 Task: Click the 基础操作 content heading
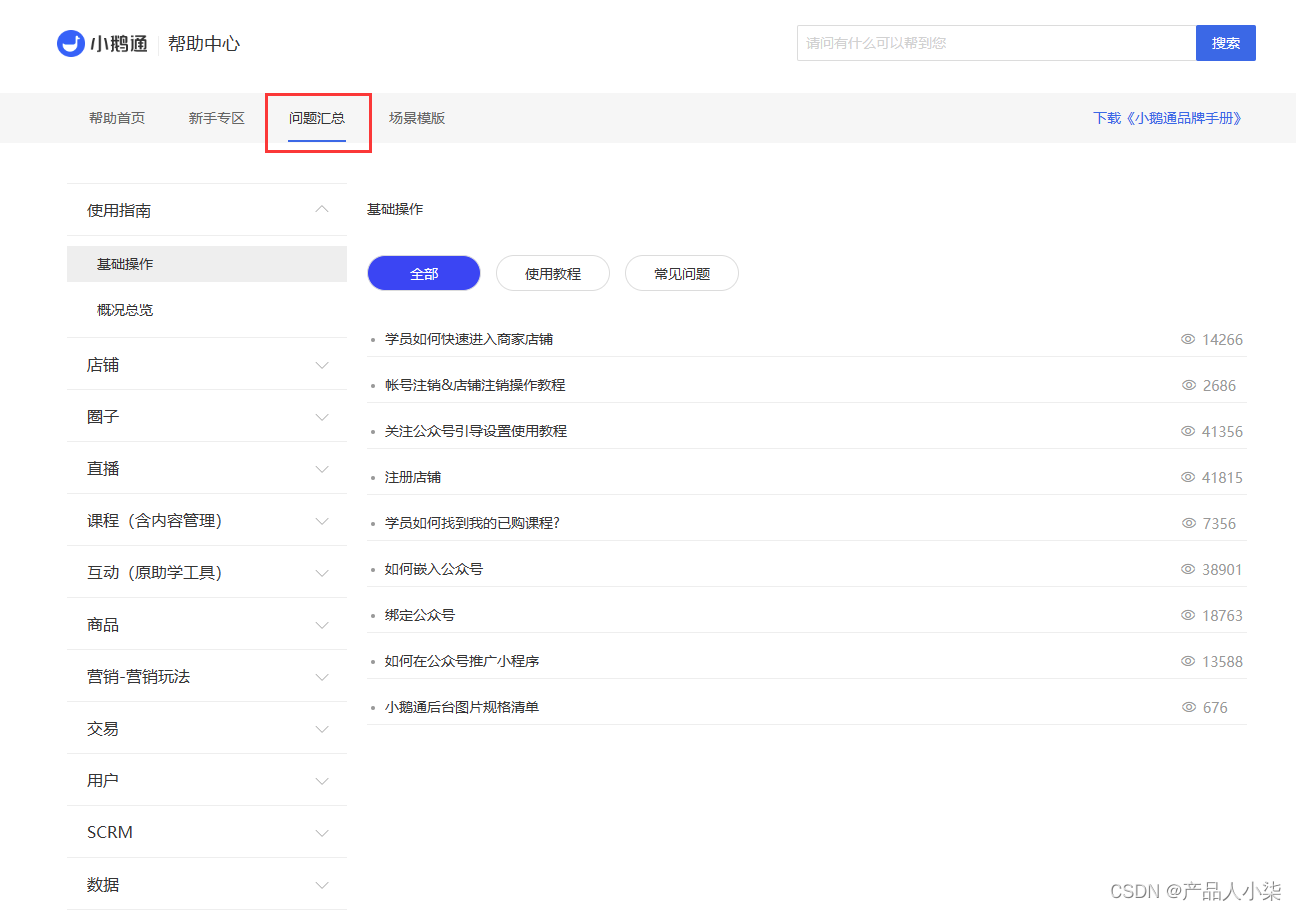395,209
